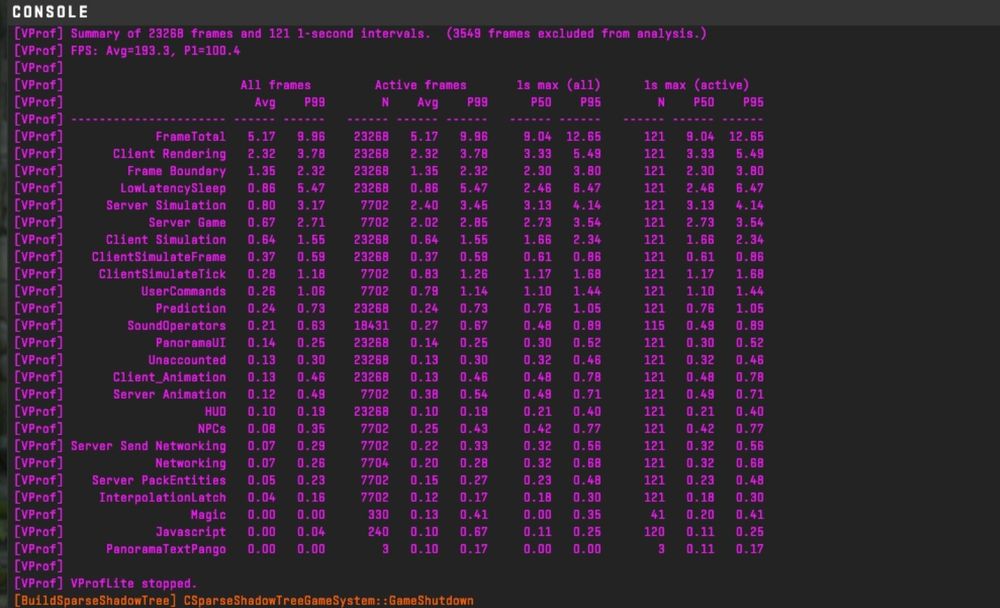Select the PanoramaTextPango row label
The width and height of the screenshot is (1000, 608).
[166, 551]
